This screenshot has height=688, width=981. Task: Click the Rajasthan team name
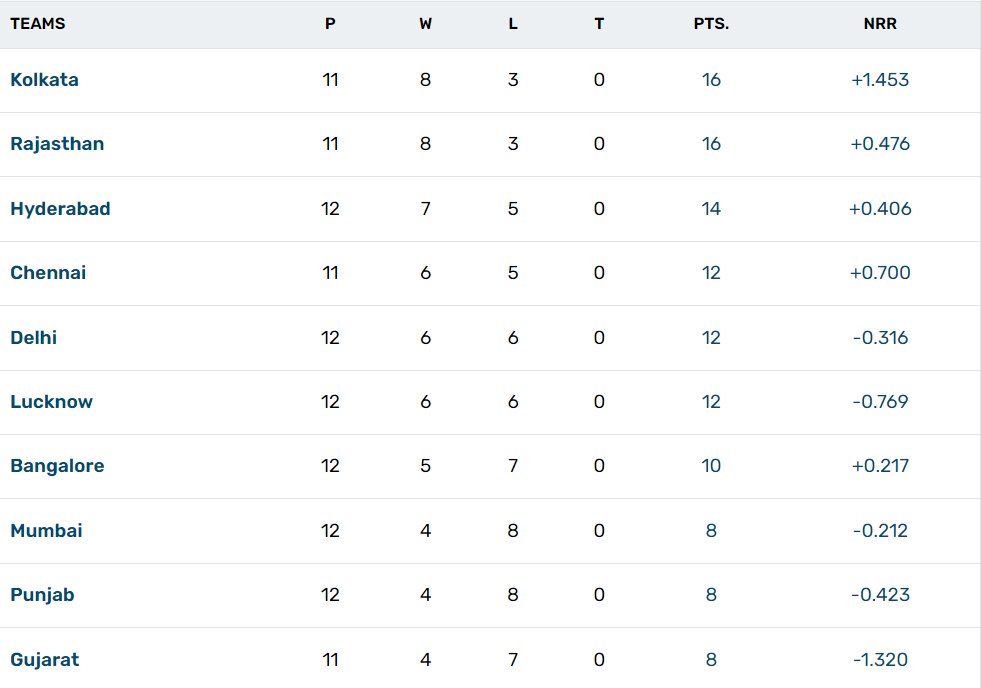pyautogui.click(x=57, y=144)
